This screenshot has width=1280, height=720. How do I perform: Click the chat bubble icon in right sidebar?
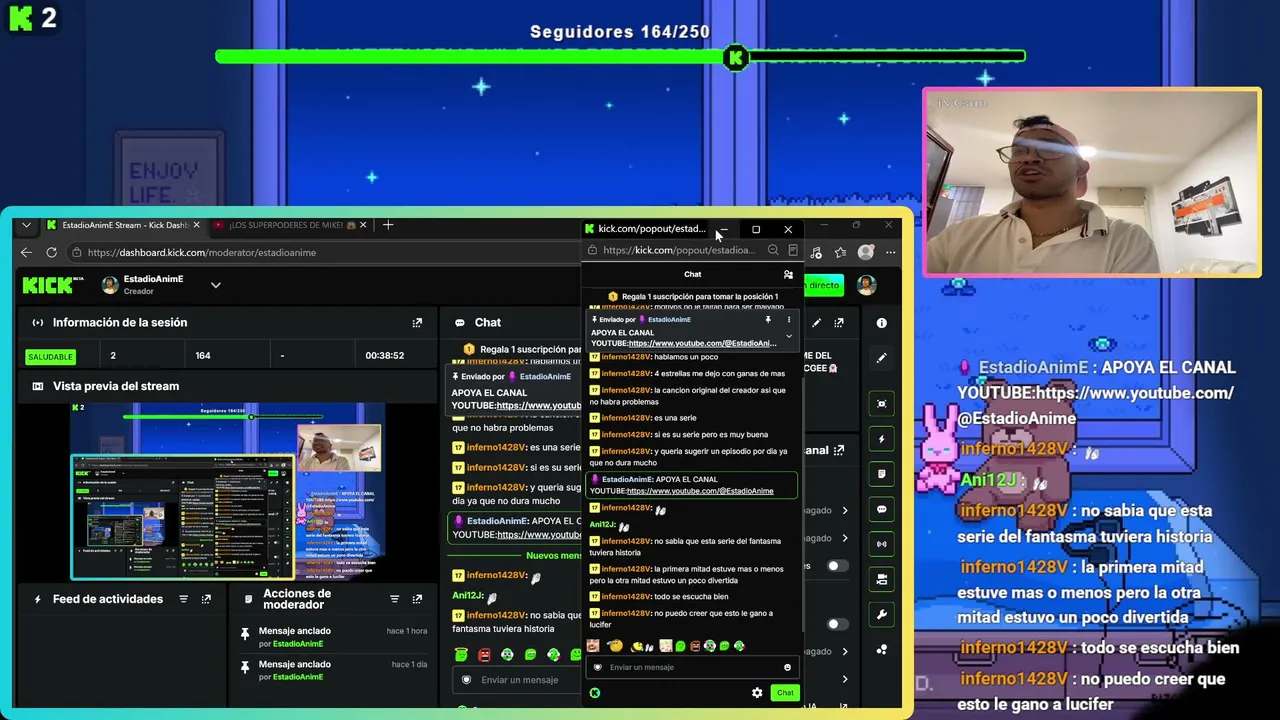tap(881, 509)
